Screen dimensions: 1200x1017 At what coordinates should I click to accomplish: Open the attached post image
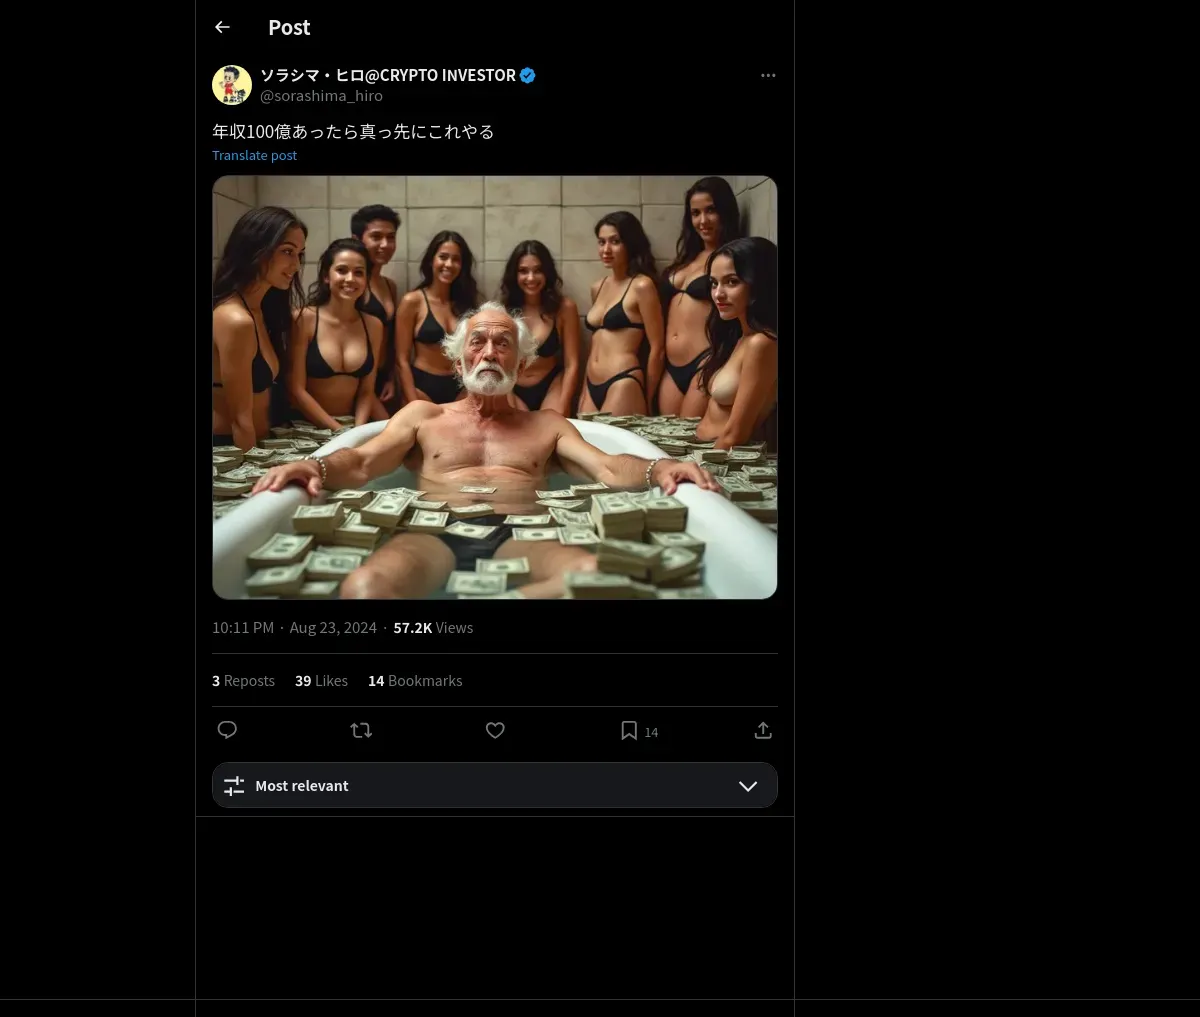[494, 388]
